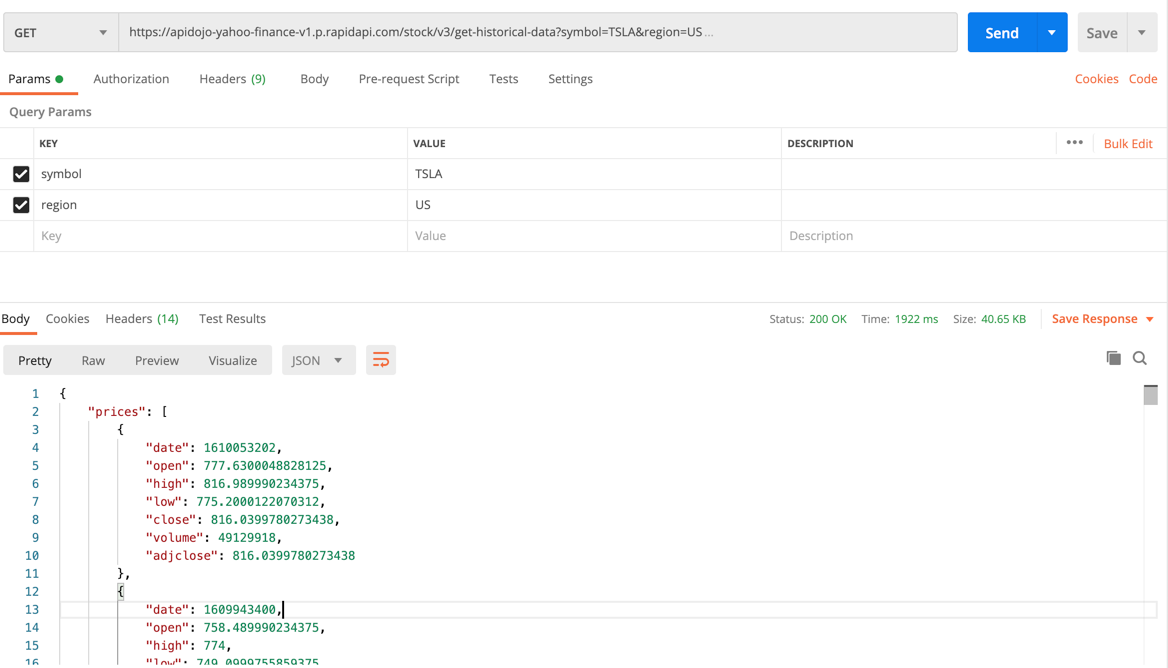
Task: Switch to Preview response view
Action: [x=156, y=360]
